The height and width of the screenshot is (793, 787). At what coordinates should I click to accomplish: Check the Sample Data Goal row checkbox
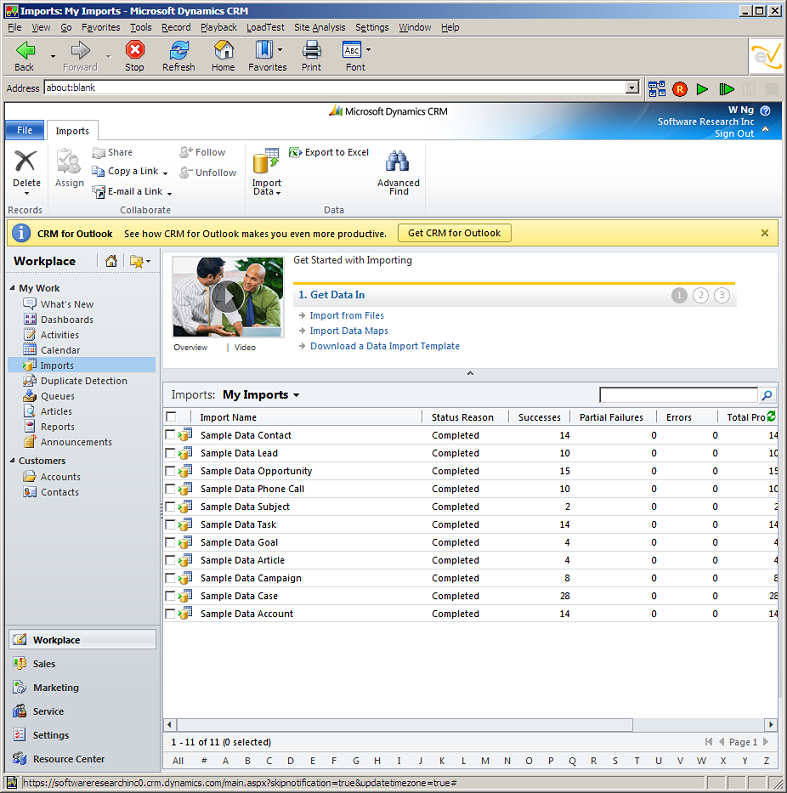point(170,542)
